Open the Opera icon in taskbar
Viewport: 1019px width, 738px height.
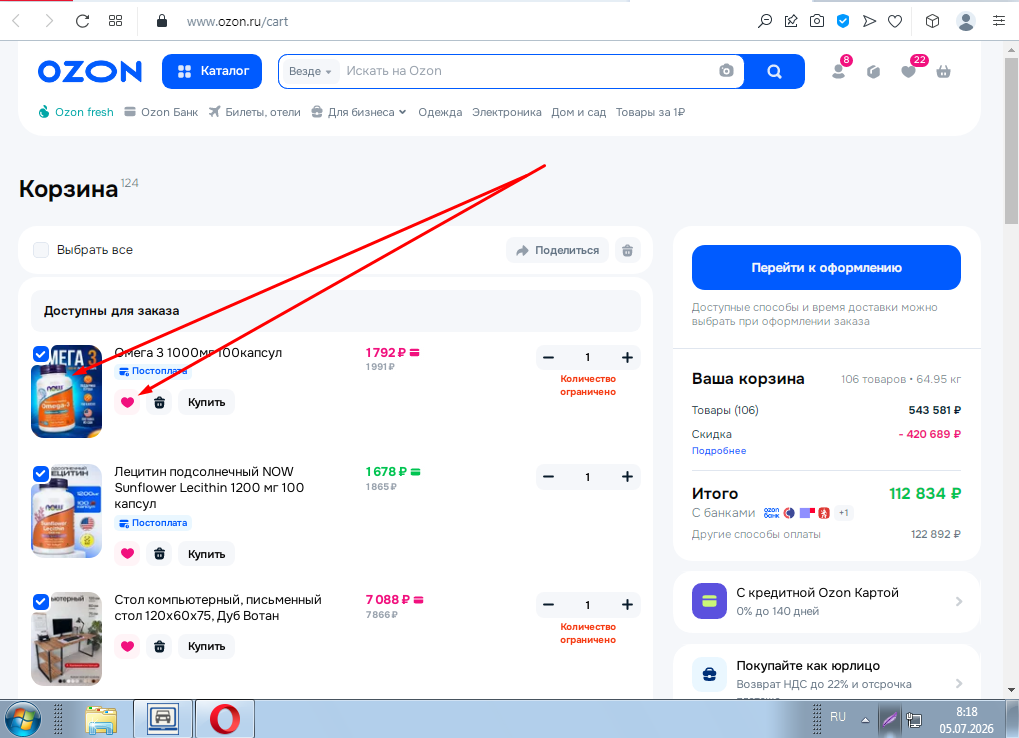[x=225, y=719]
